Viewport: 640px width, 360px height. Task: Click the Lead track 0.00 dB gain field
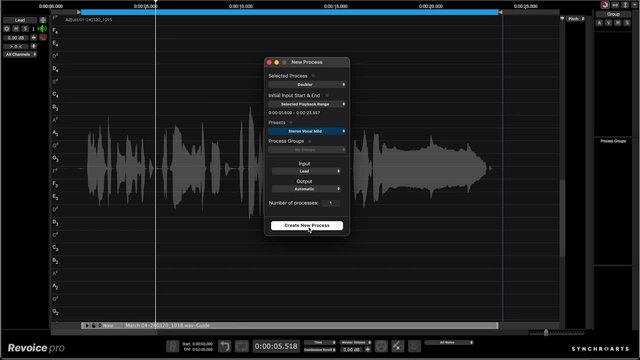(x=16, y=38)
